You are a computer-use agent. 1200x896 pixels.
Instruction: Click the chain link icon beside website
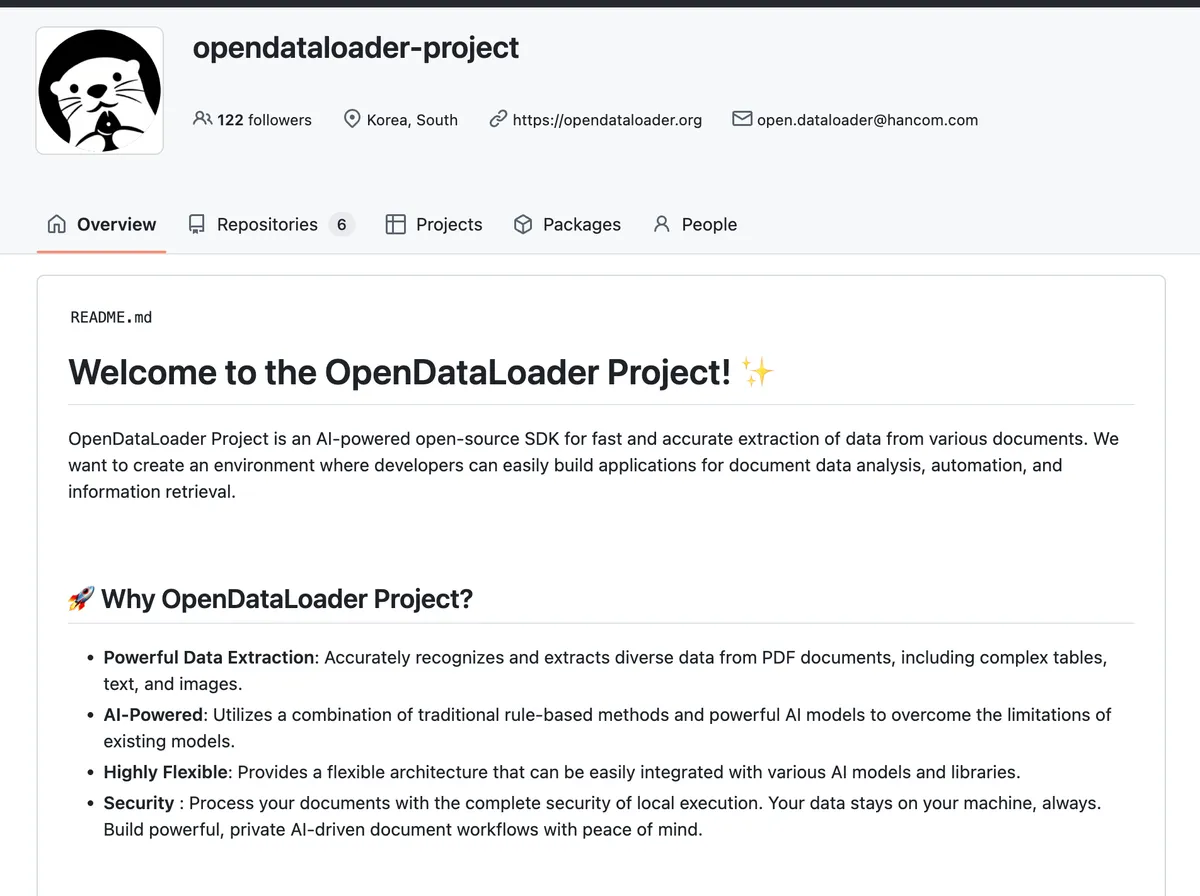click(x=498, y=119)
